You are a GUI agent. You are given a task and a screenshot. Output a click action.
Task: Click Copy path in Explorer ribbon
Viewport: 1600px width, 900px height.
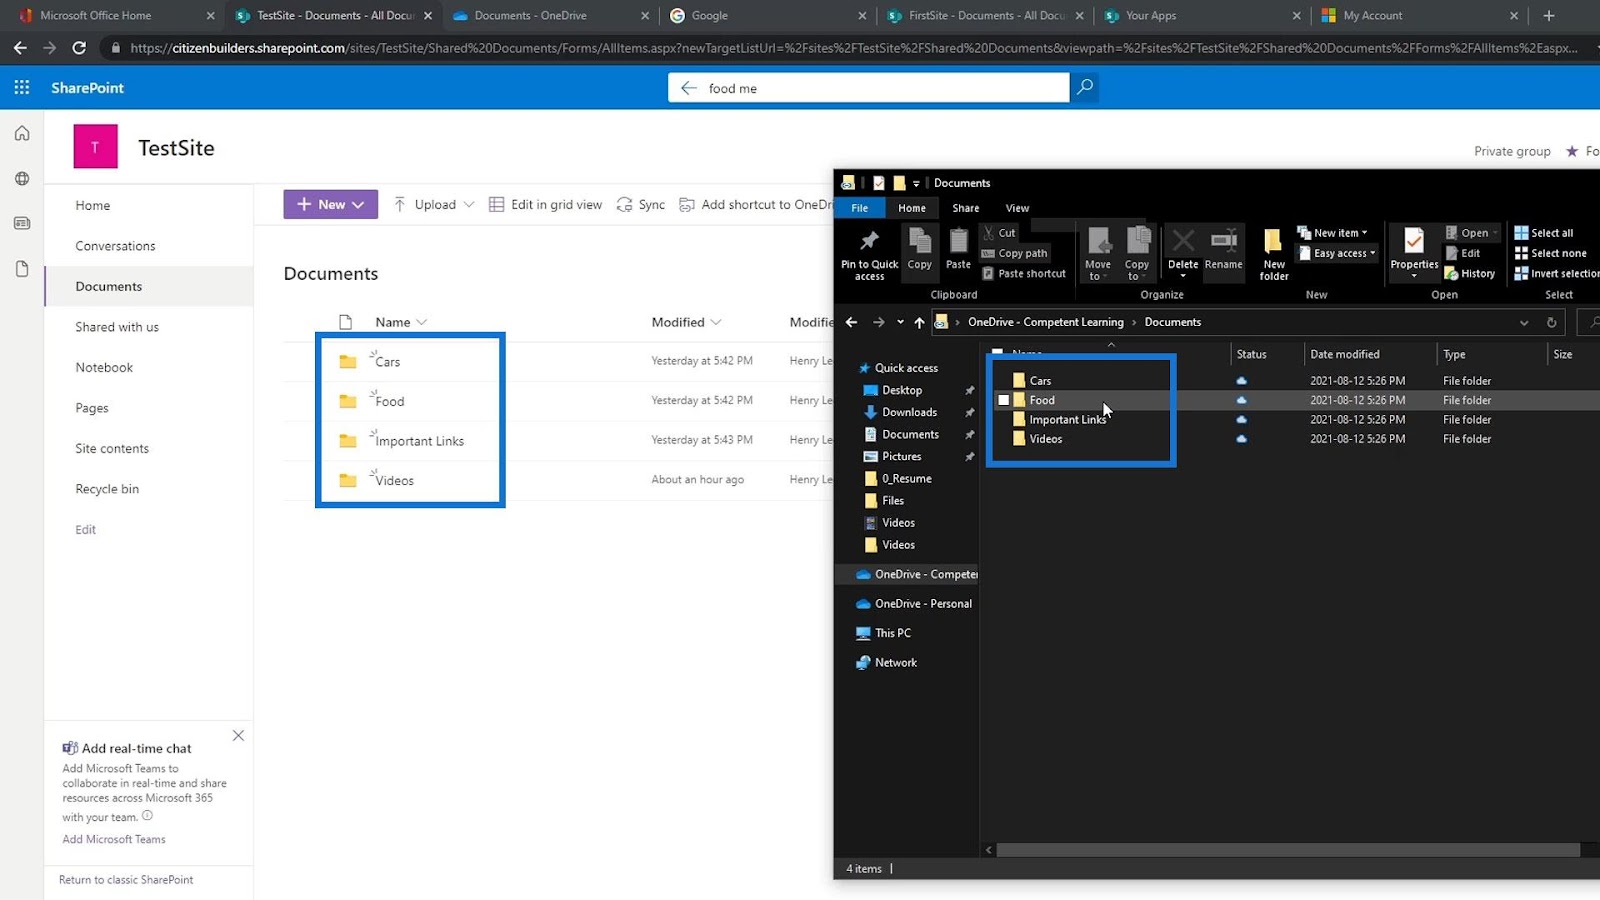[x=1015, y=253]
